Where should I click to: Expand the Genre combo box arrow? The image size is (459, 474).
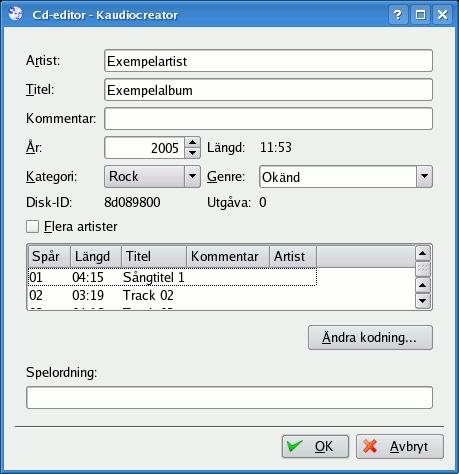(424, 176)
